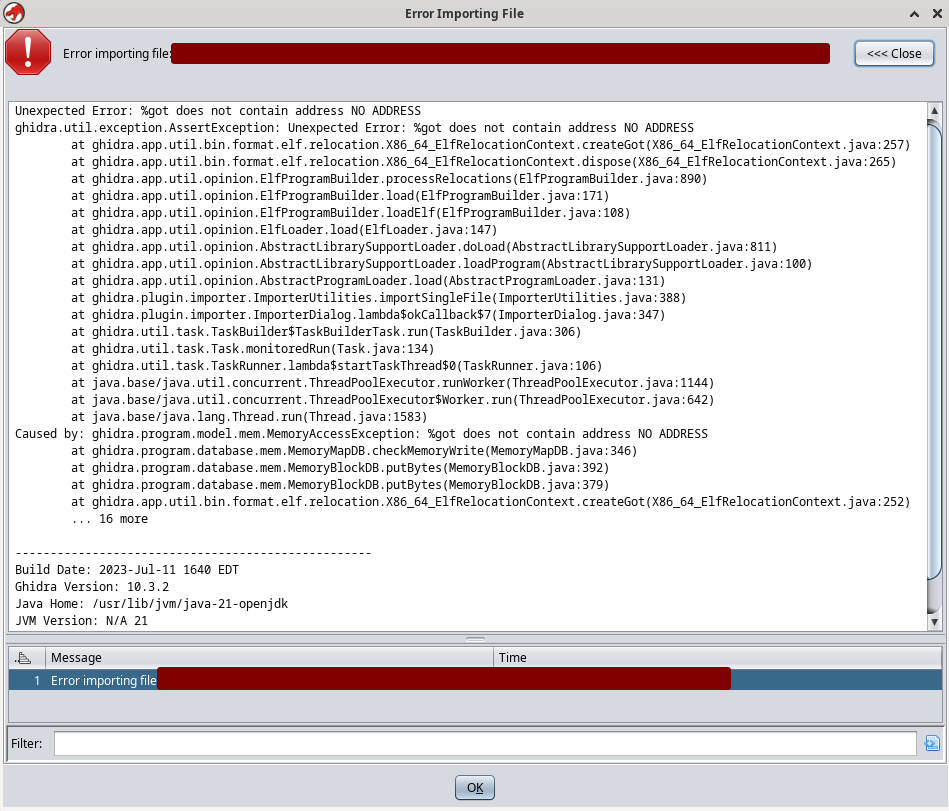Screen dimensions: 949x811
Task: Click the down arrow on the stack trace scrollbar
Action: click(936, 621)
